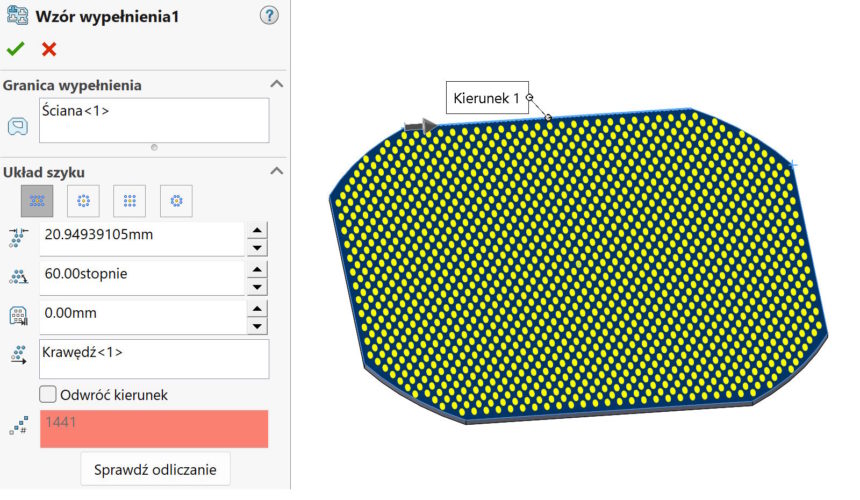Choose the circular pattern layout
The image size is (860, 500).
(x=83, y=201)
